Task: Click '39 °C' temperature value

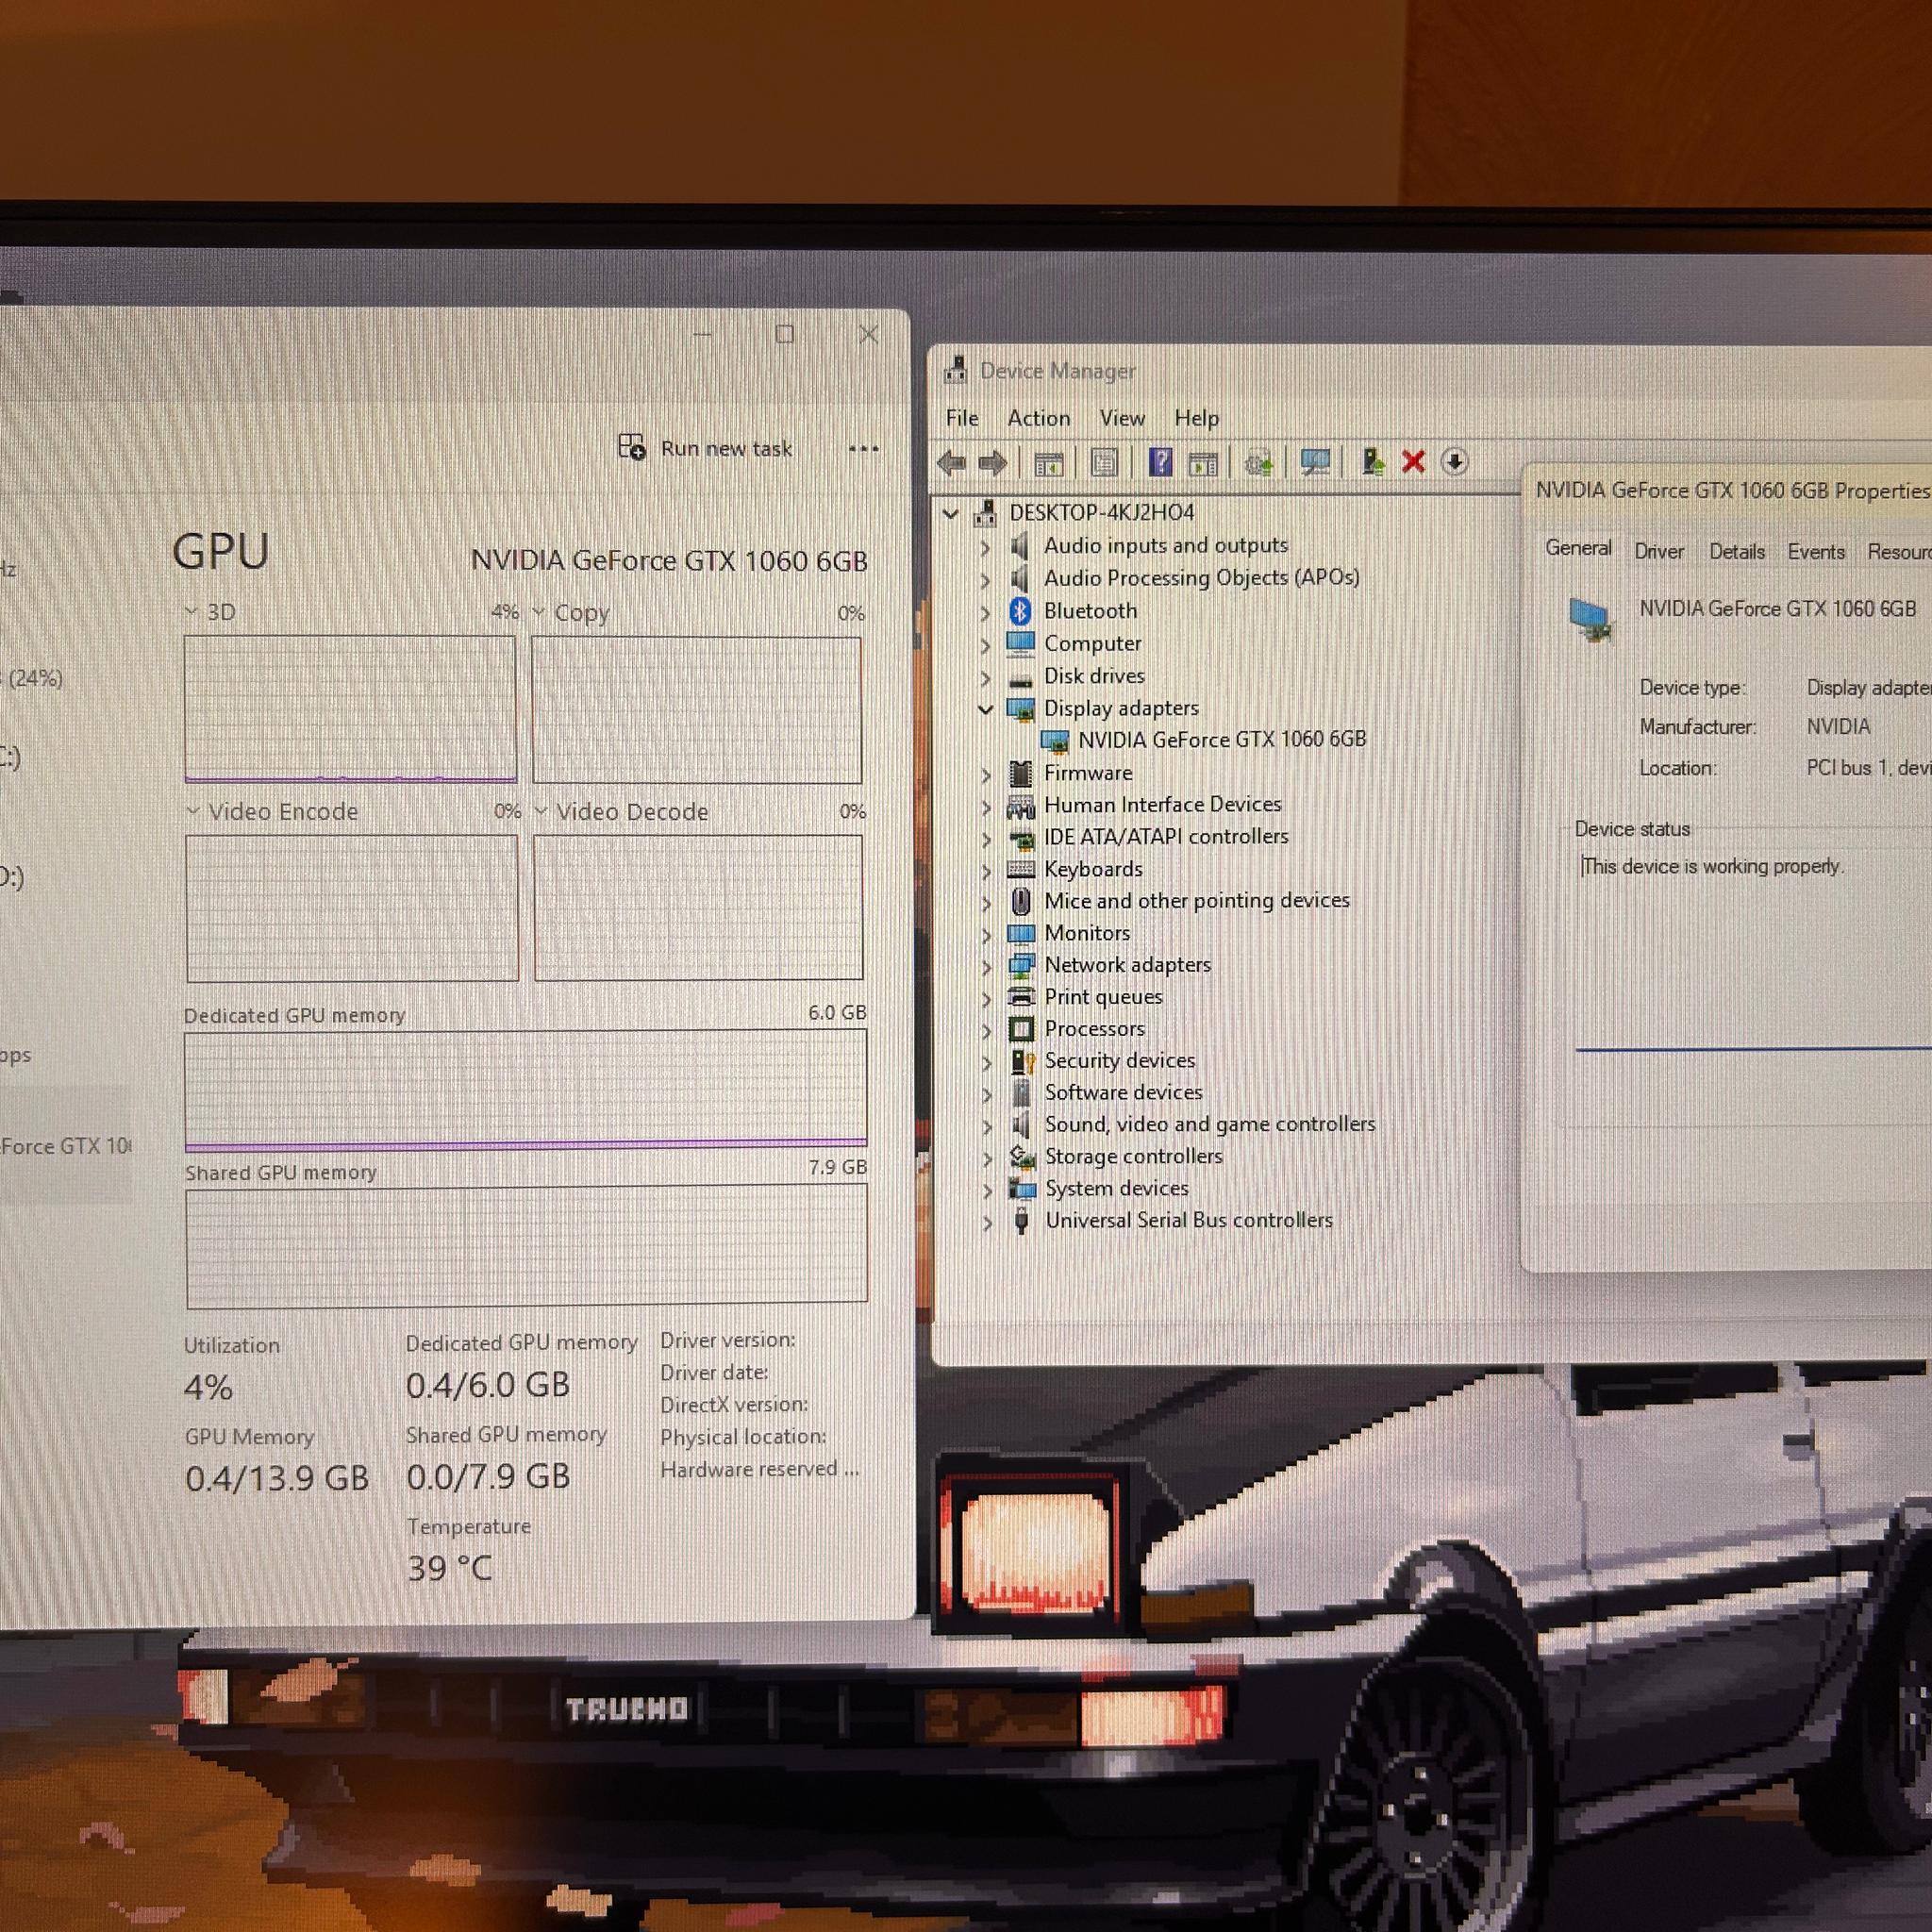Action: (x=449, y=1568)
